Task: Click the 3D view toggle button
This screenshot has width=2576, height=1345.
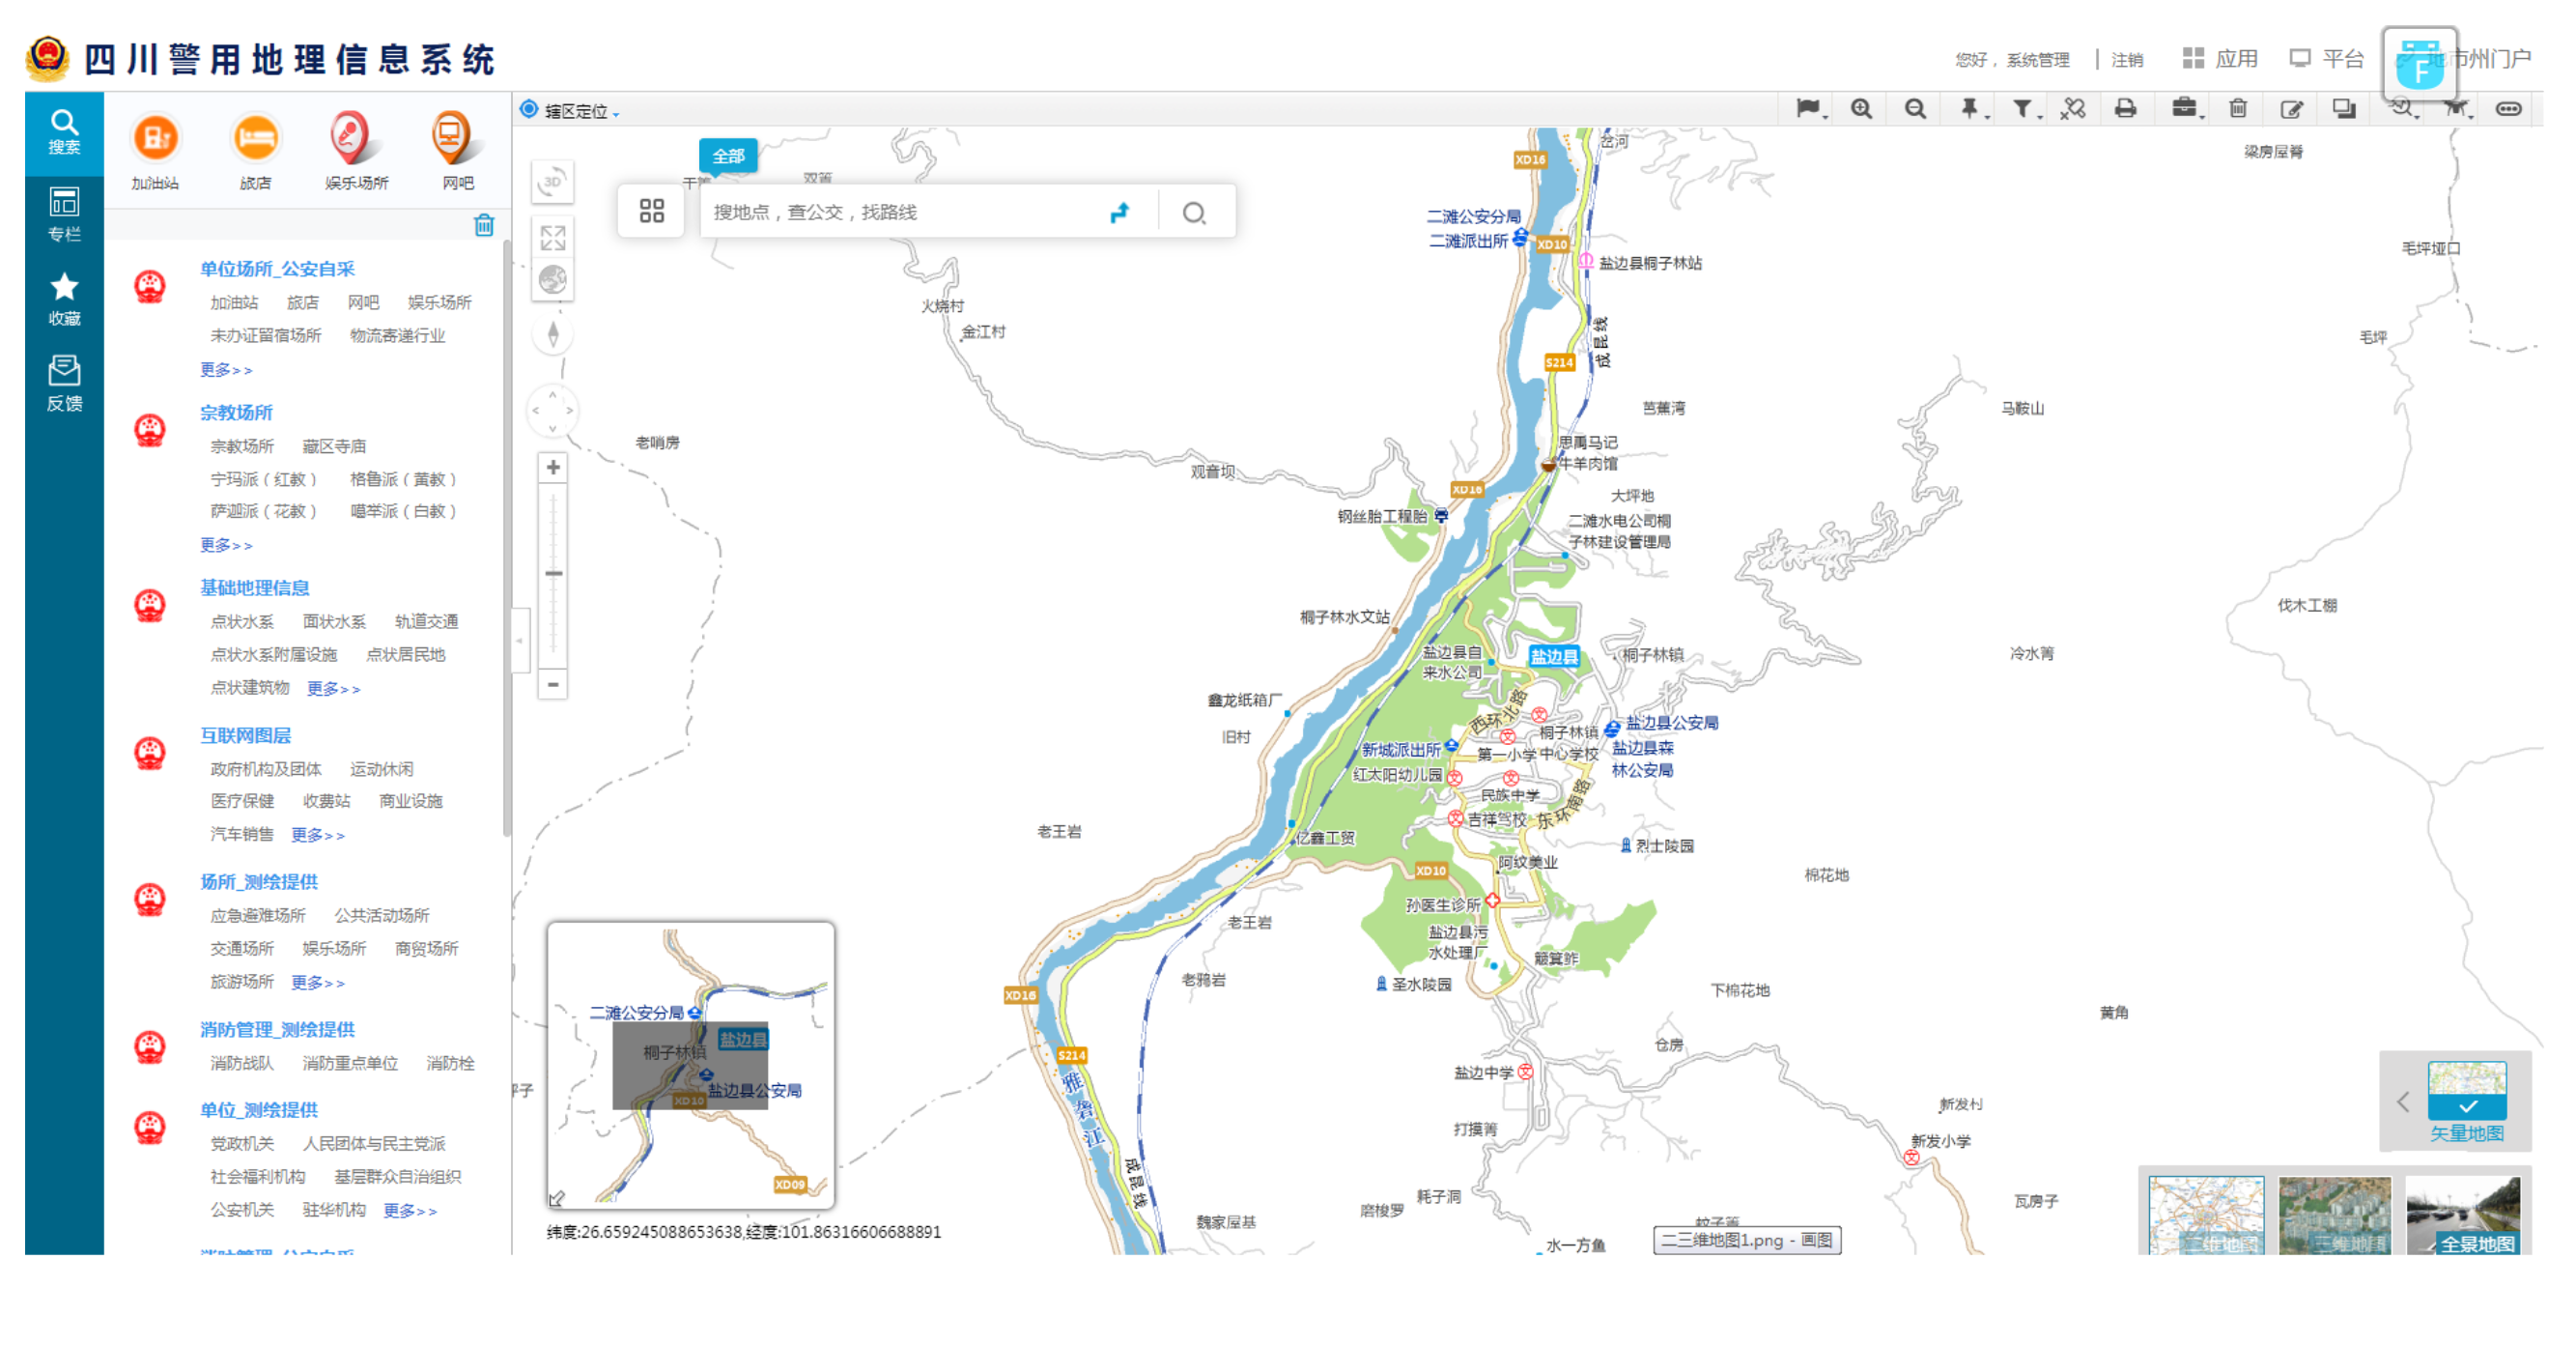Action: tap(553, 182)
